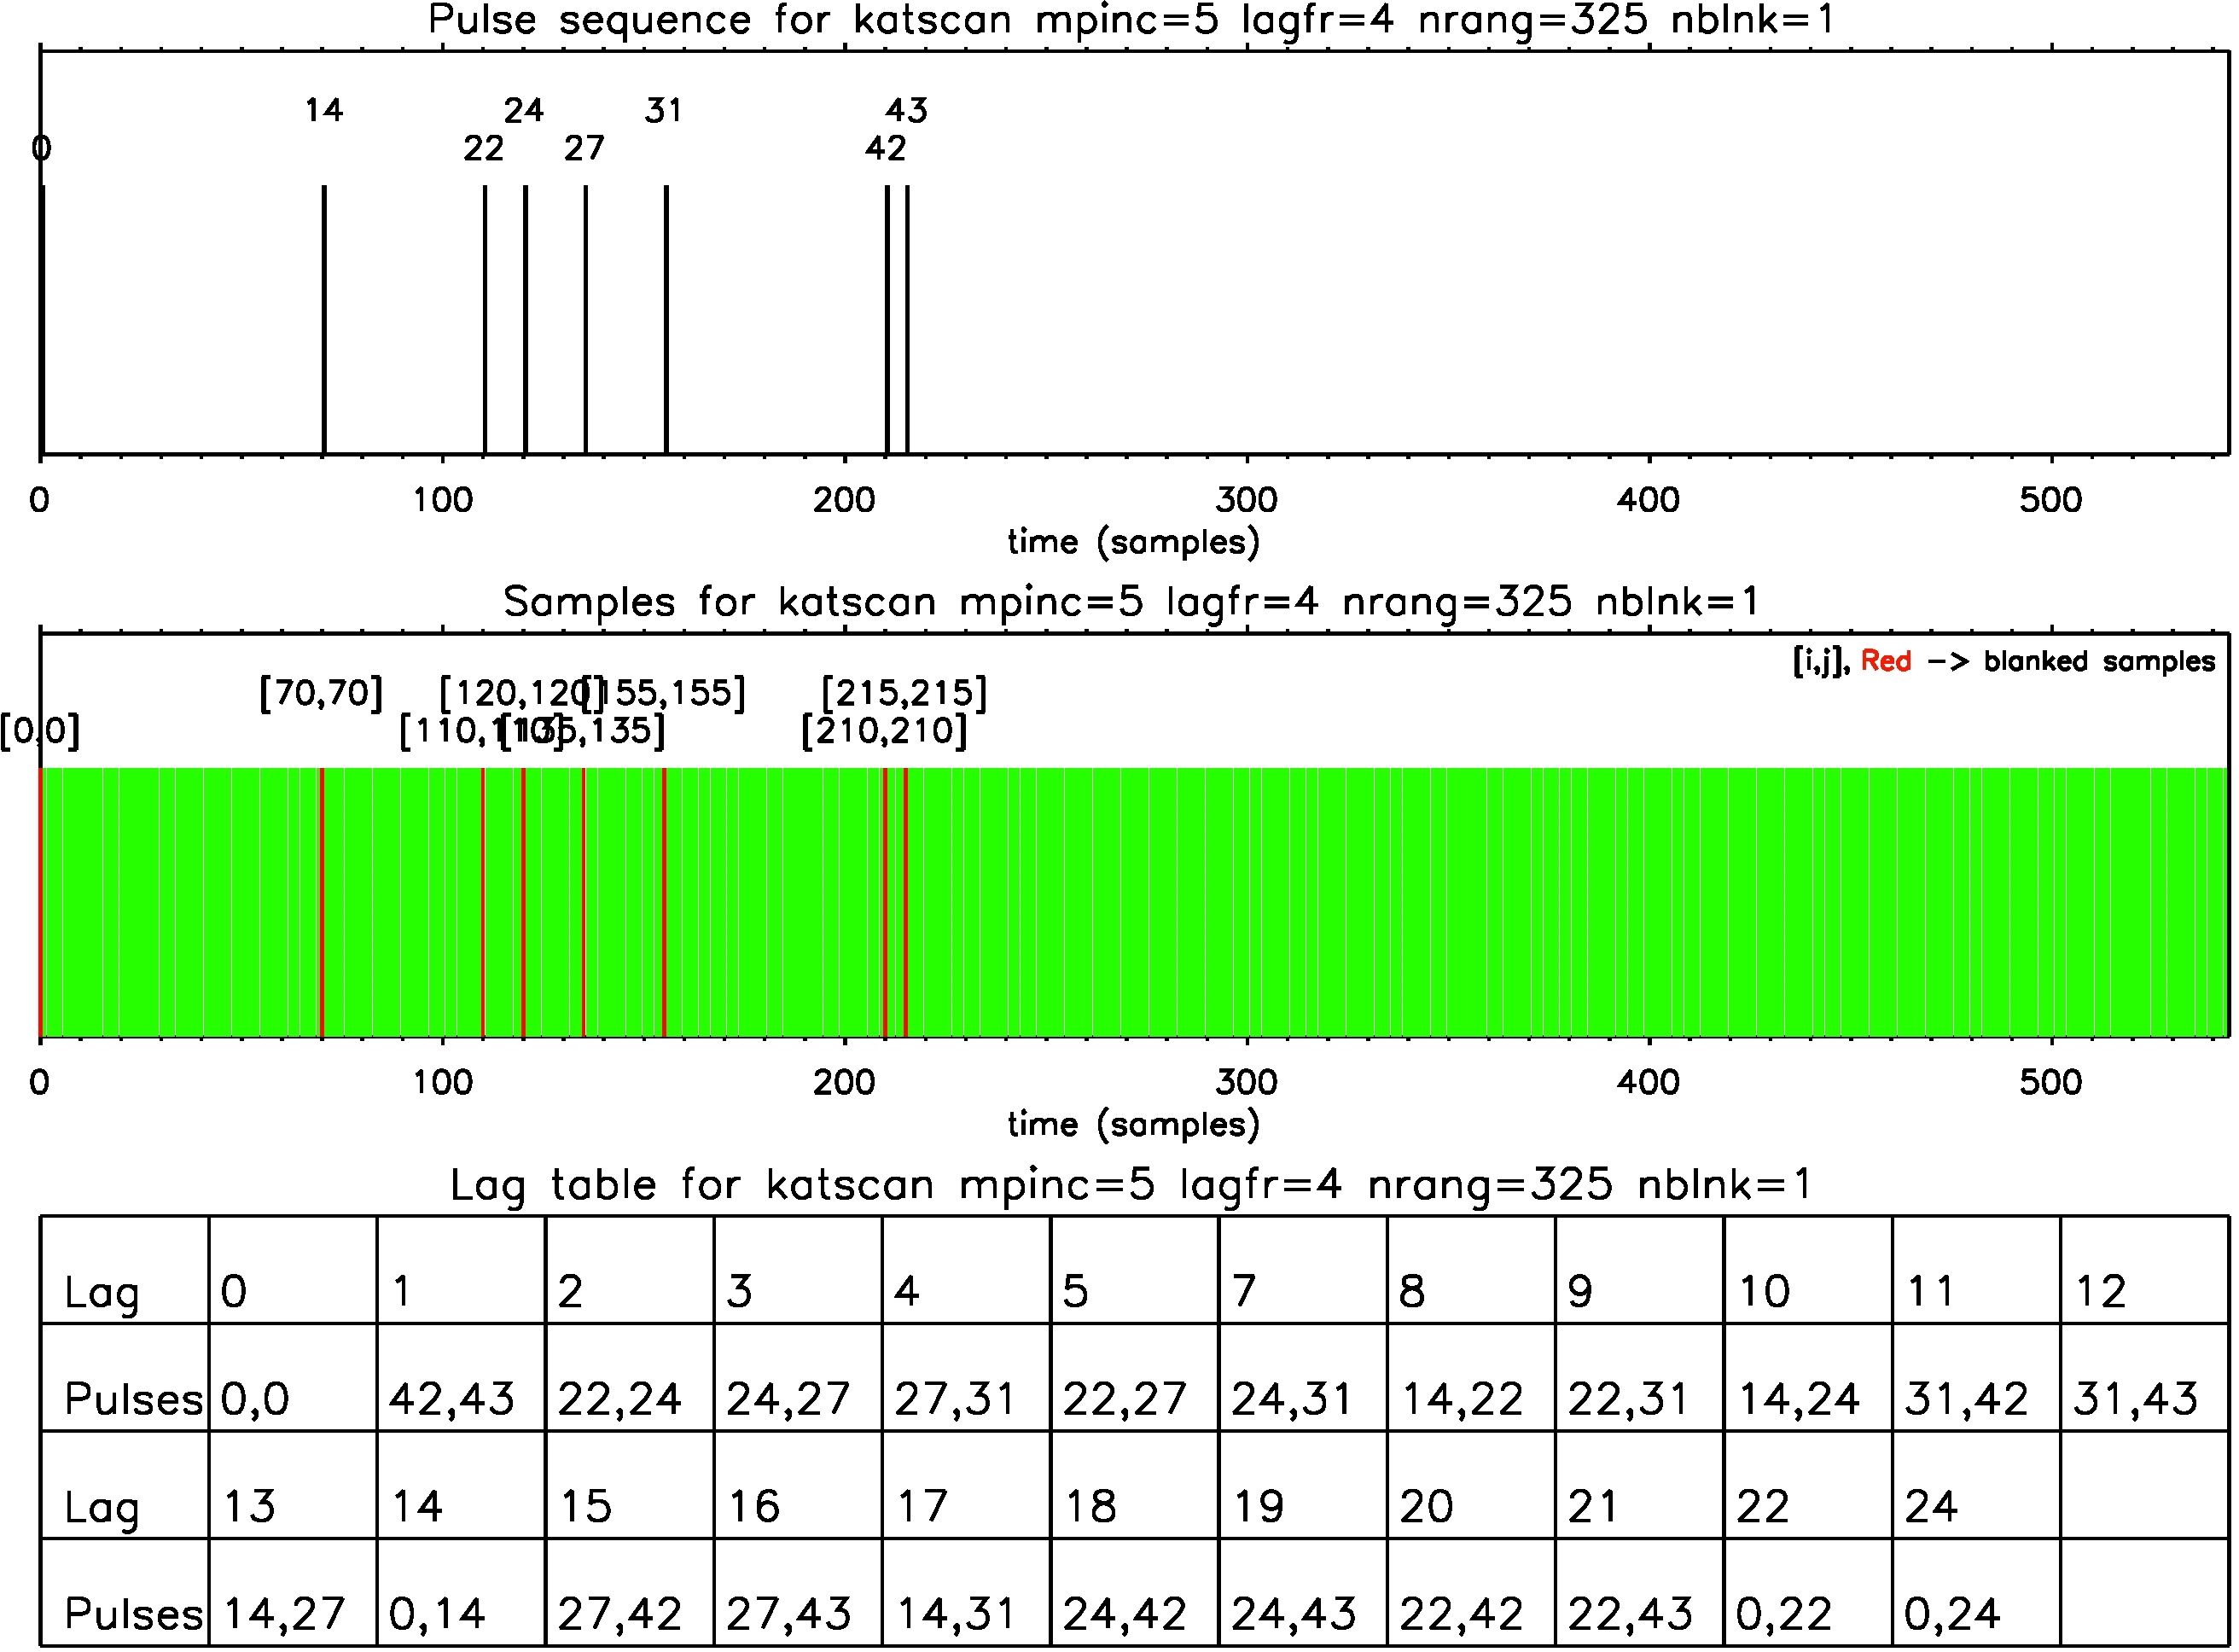Click the pulse bar labeled 31
This screenshot has height=1652, width=2239.
click(666, 320)
